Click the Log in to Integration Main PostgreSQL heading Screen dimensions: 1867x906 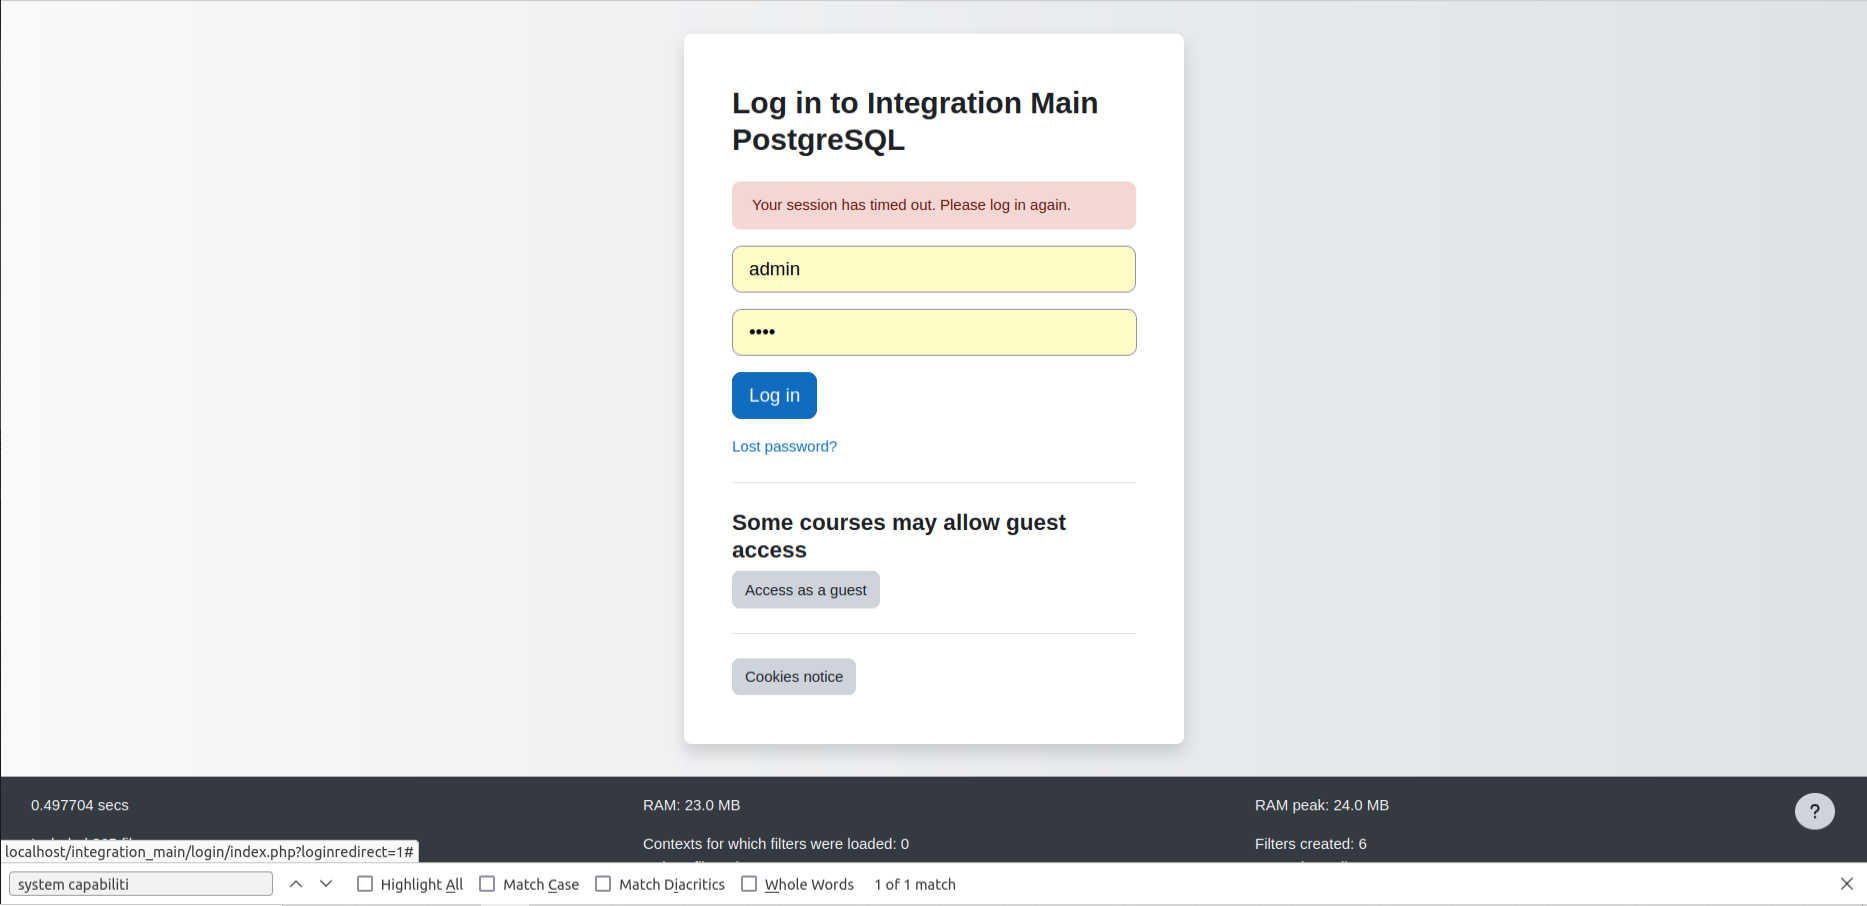pos(915,121)
